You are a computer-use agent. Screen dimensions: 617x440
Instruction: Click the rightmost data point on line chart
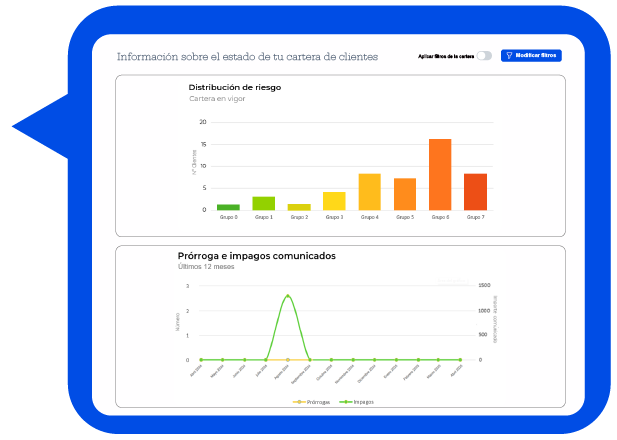click(460, 359)
